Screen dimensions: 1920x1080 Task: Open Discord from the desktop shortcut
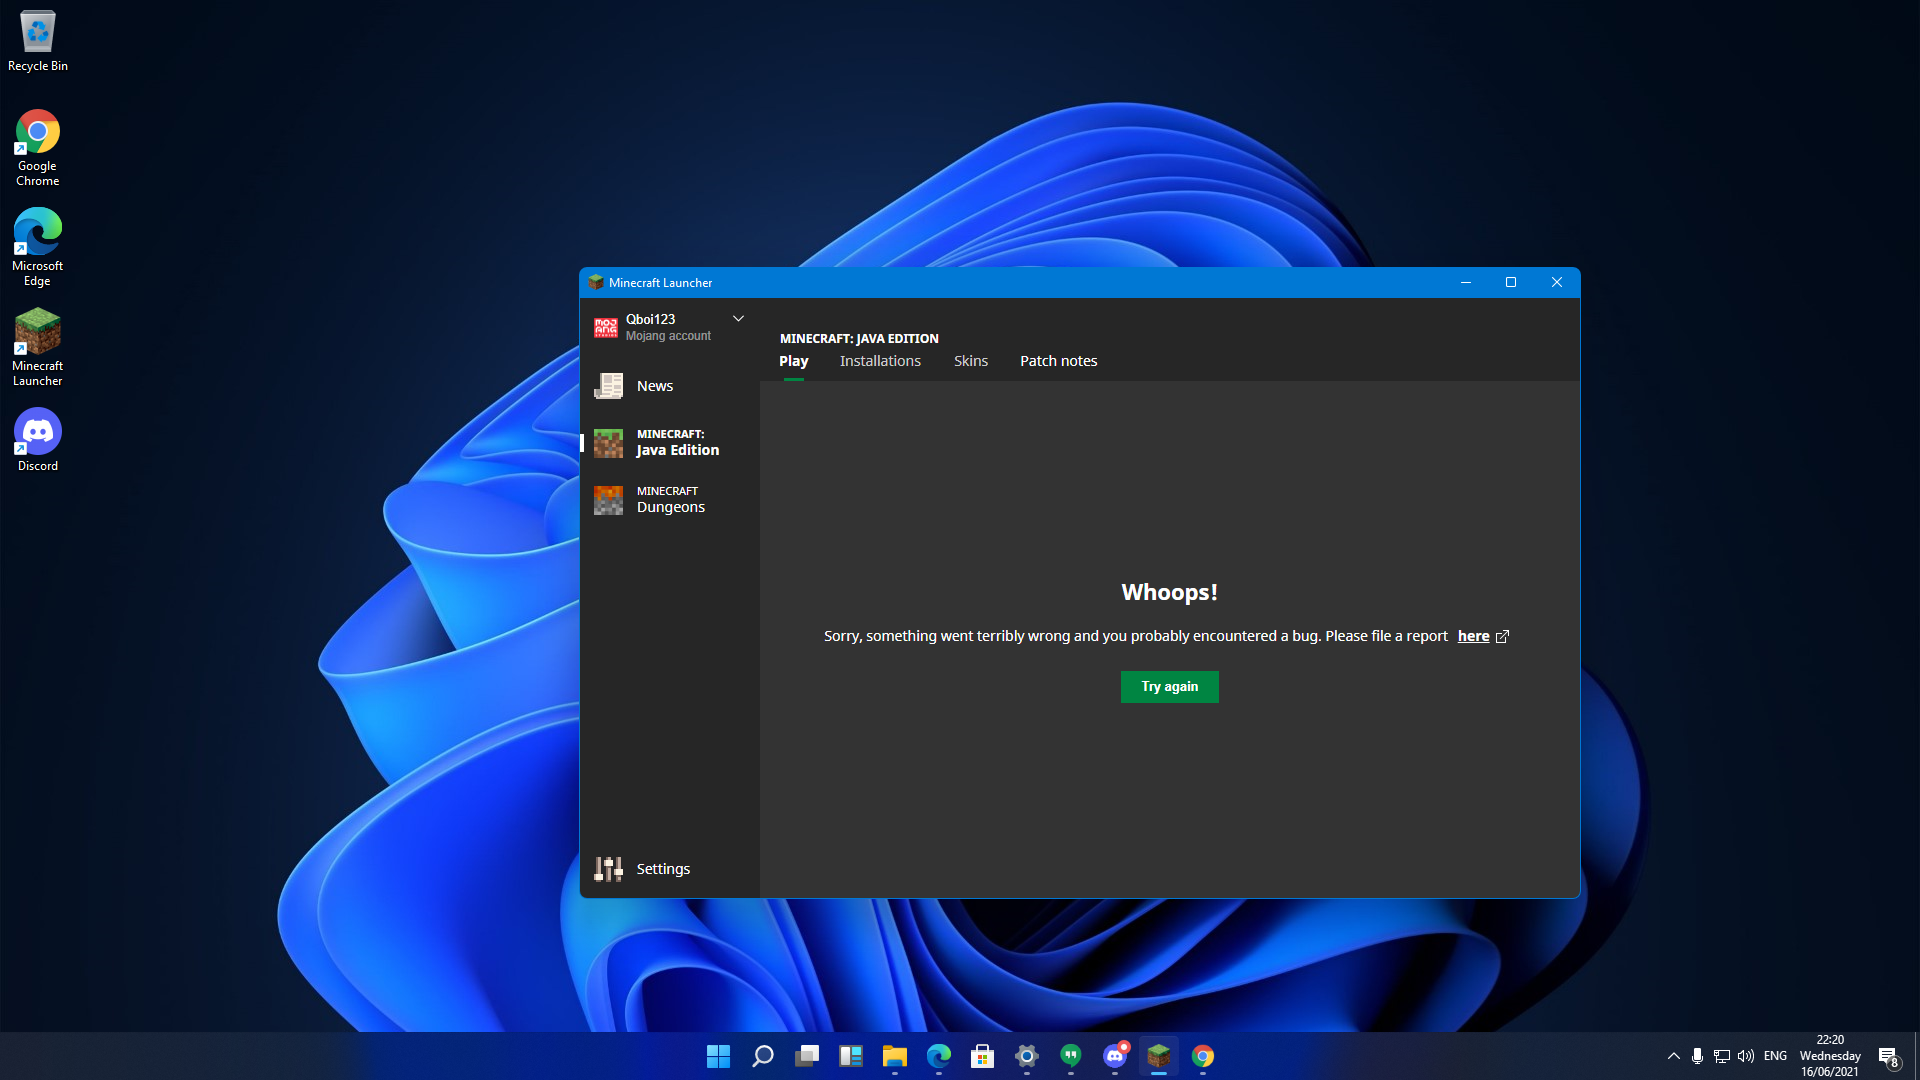pyautogui.click(x=38, y=440)
